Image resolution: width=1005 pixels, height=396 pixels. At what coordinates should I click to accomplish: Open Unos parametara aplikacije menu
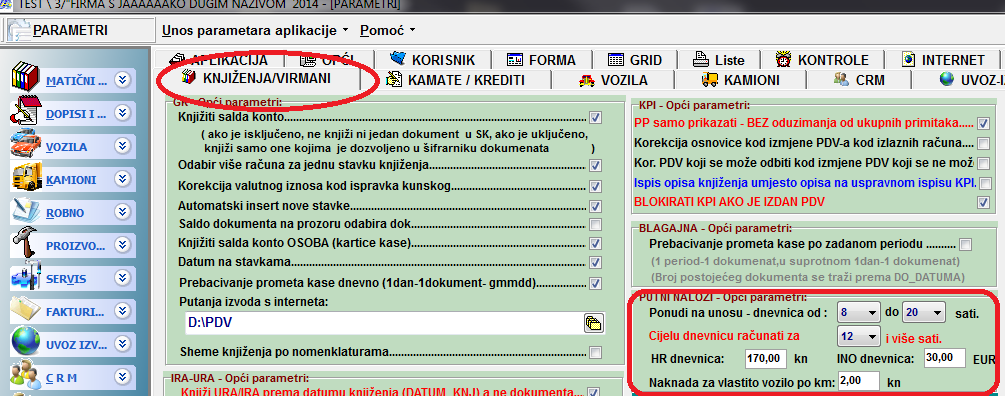[255, 30]
